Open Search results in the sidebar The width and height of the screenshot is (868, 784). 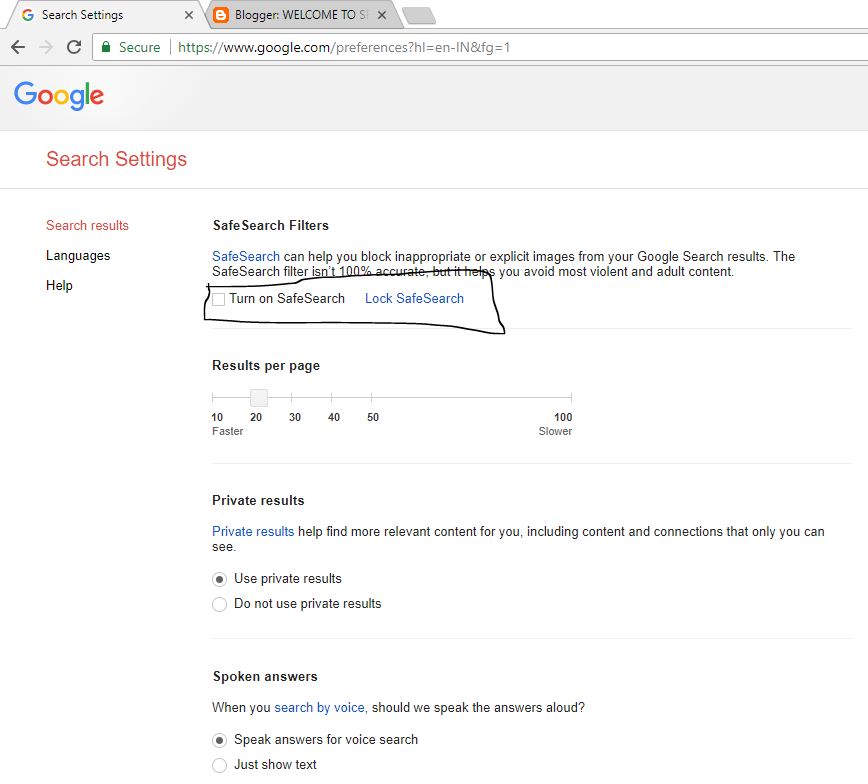87,225
